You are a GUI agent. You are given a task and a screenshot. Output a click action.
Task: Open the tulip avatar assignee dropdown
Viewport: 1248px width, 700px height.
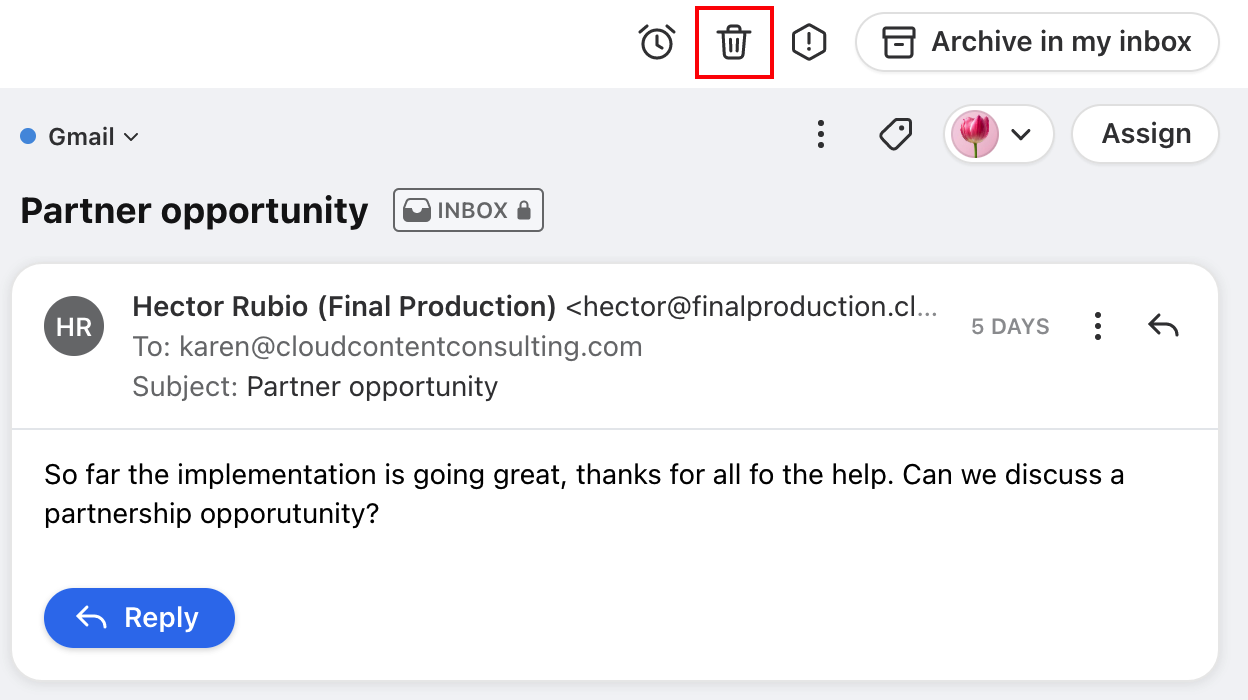[1021, 134]
